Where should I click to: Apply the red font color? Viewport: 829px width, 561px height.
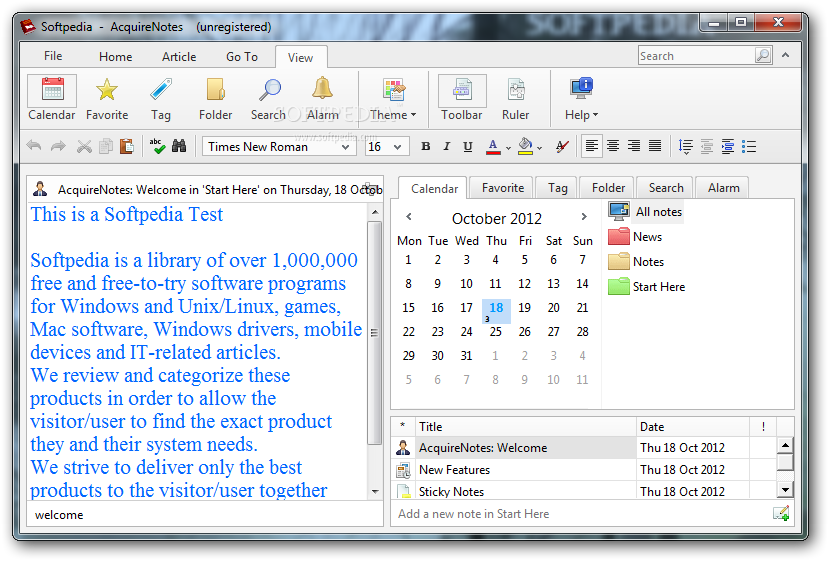tap(493, 146)
